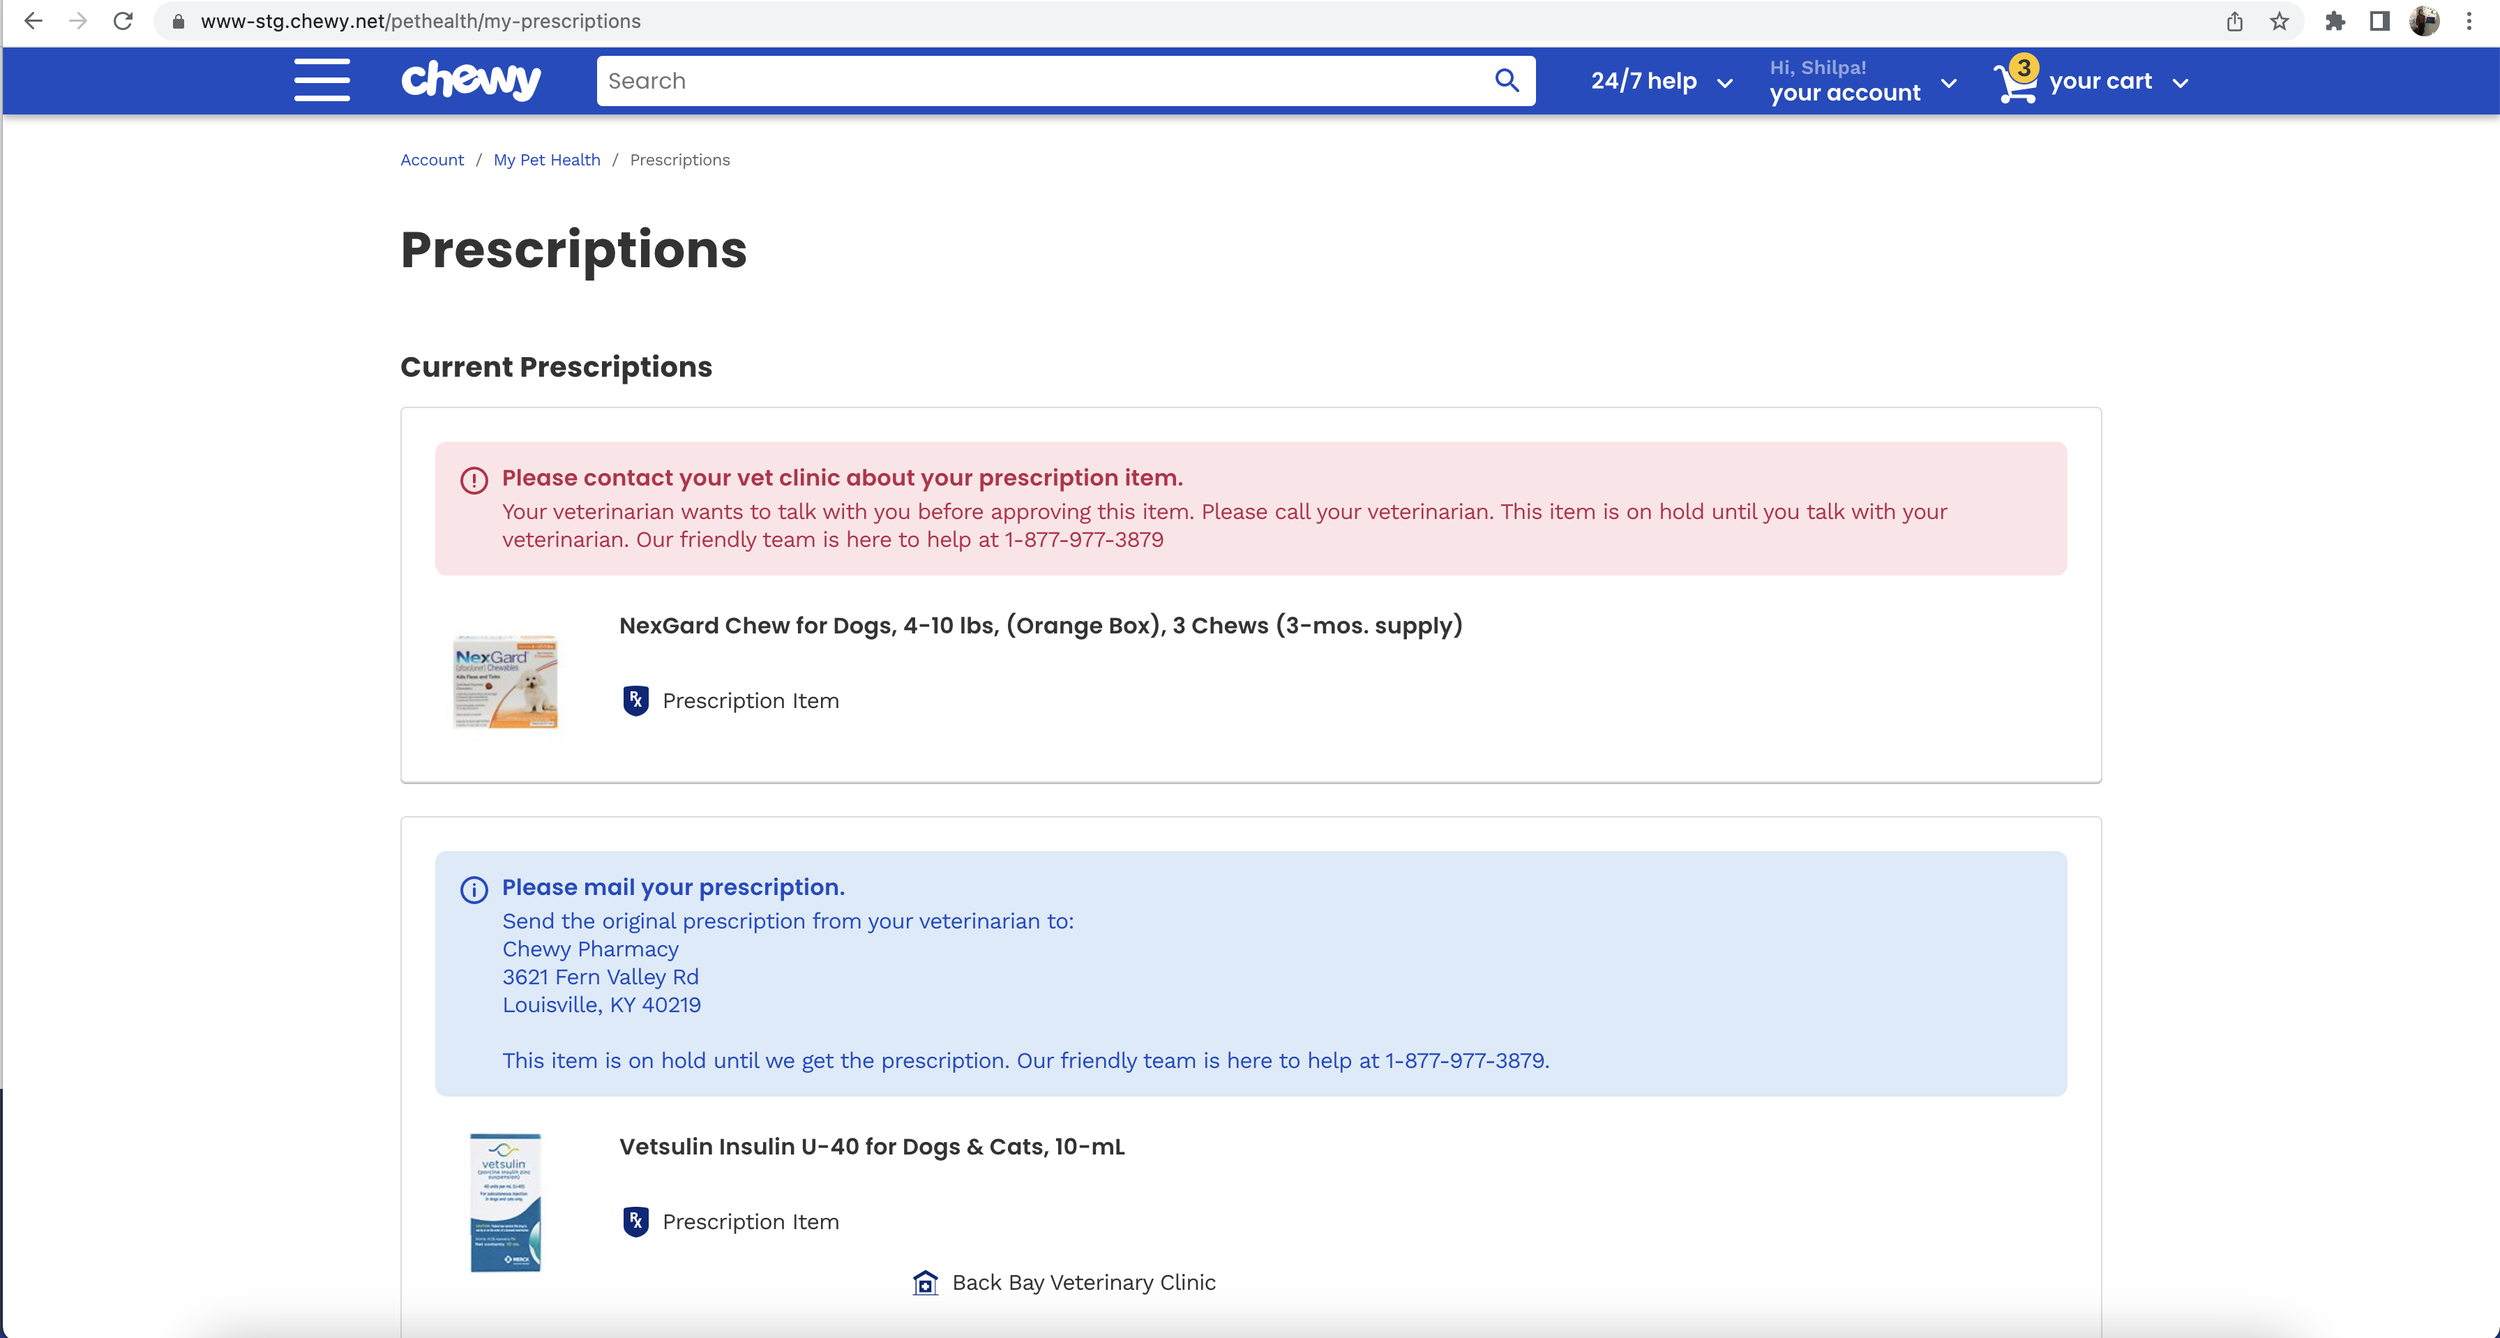Viewport: 2500px width, 1338px height.
Task: Click the Current Prescriptions heading
Action: [x=556, y=367]
